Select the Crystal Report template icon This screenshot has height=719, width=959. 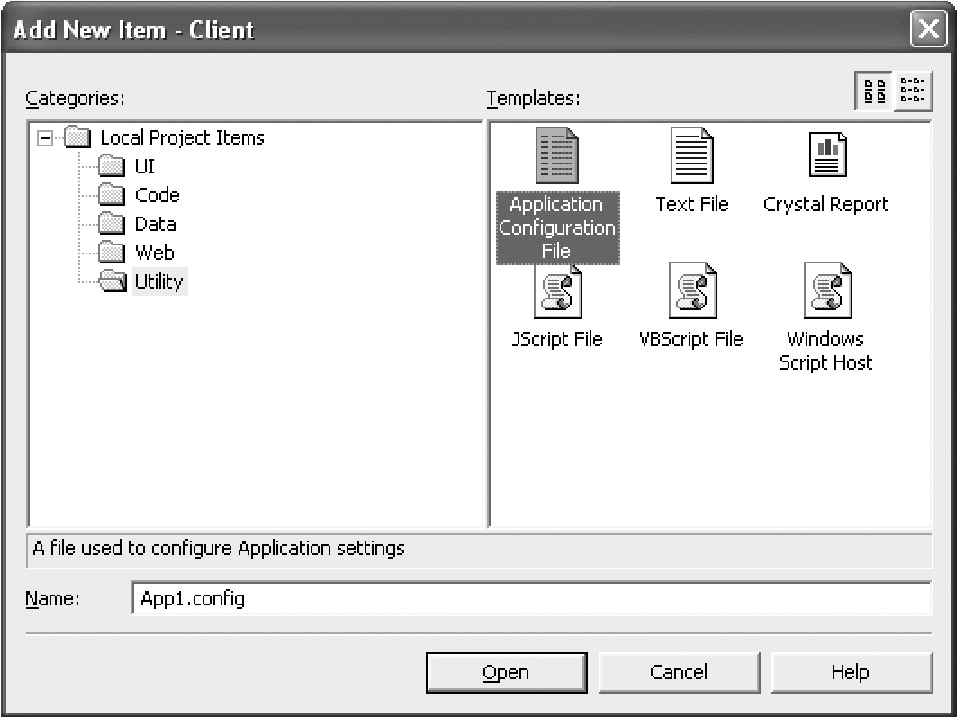[826, 157]
